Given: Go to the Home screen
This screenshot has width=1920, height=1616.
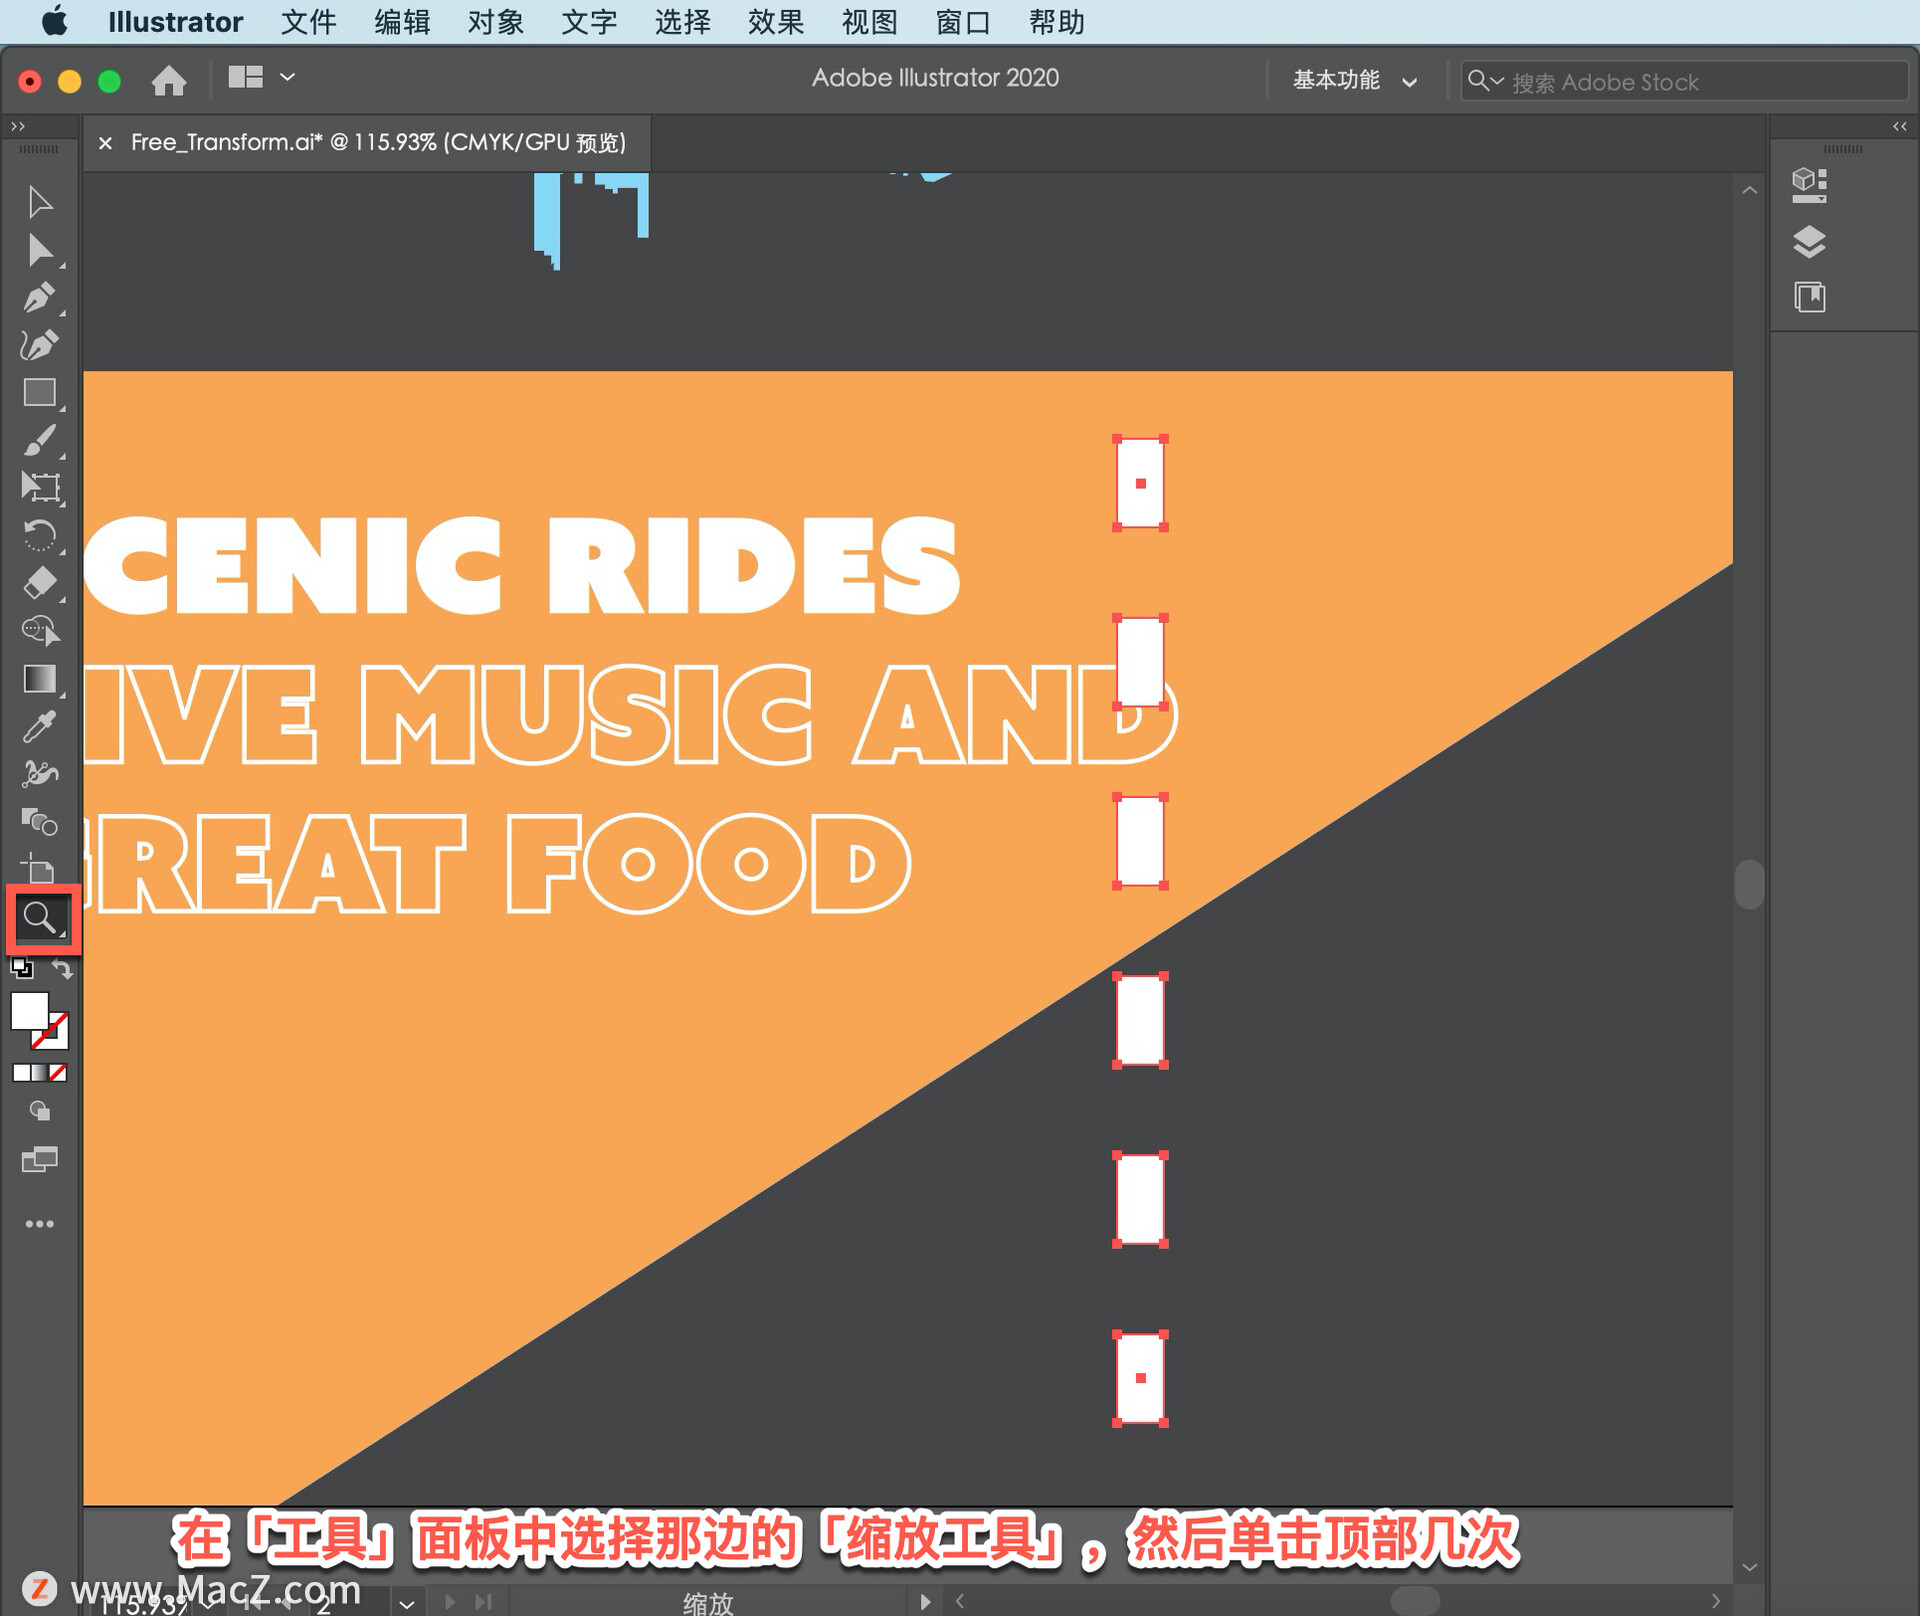Looking at the screenshot, I should point(168,80).
